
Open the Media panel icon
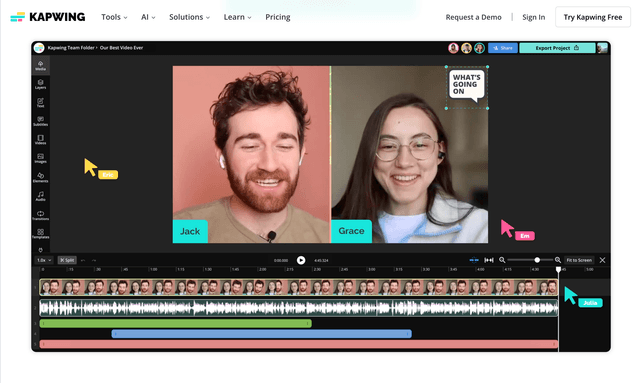(40, 65)
